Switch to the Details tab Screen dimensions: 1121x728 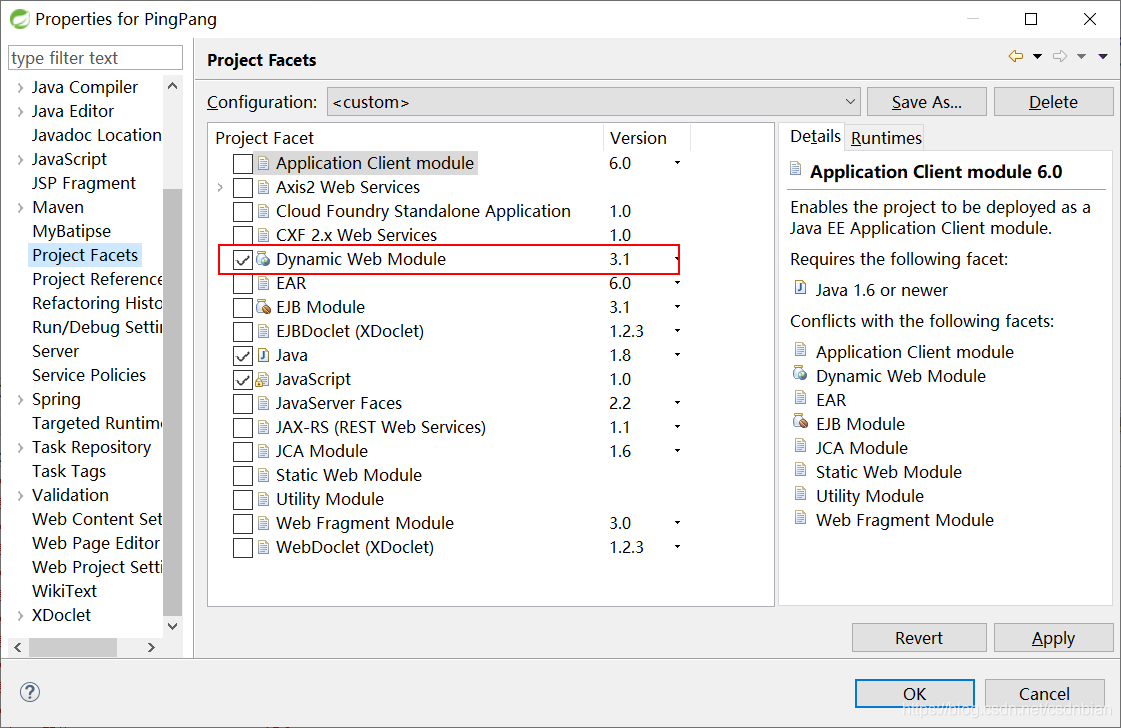point(815,136)
